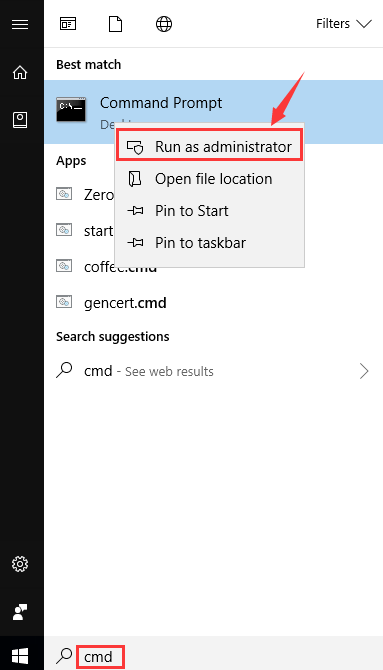
Task: Click the Feedback person icon
Action: point(20,612)
